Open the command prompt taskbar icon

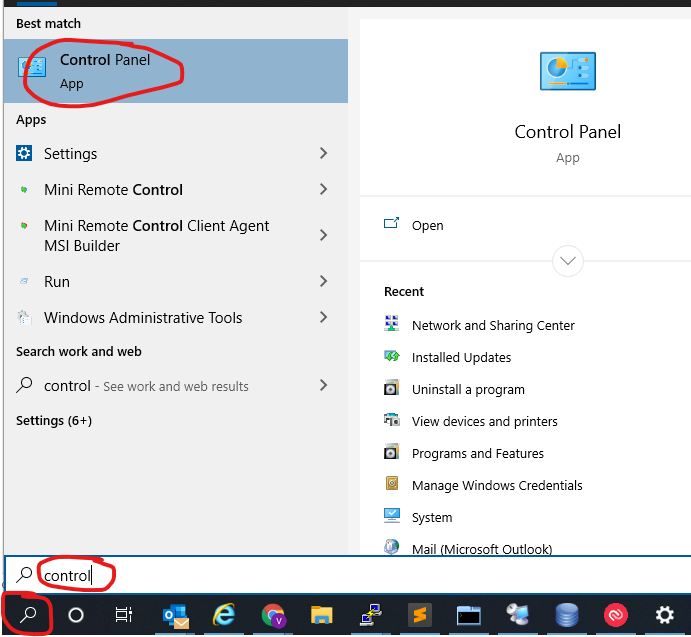coord(468,615)
